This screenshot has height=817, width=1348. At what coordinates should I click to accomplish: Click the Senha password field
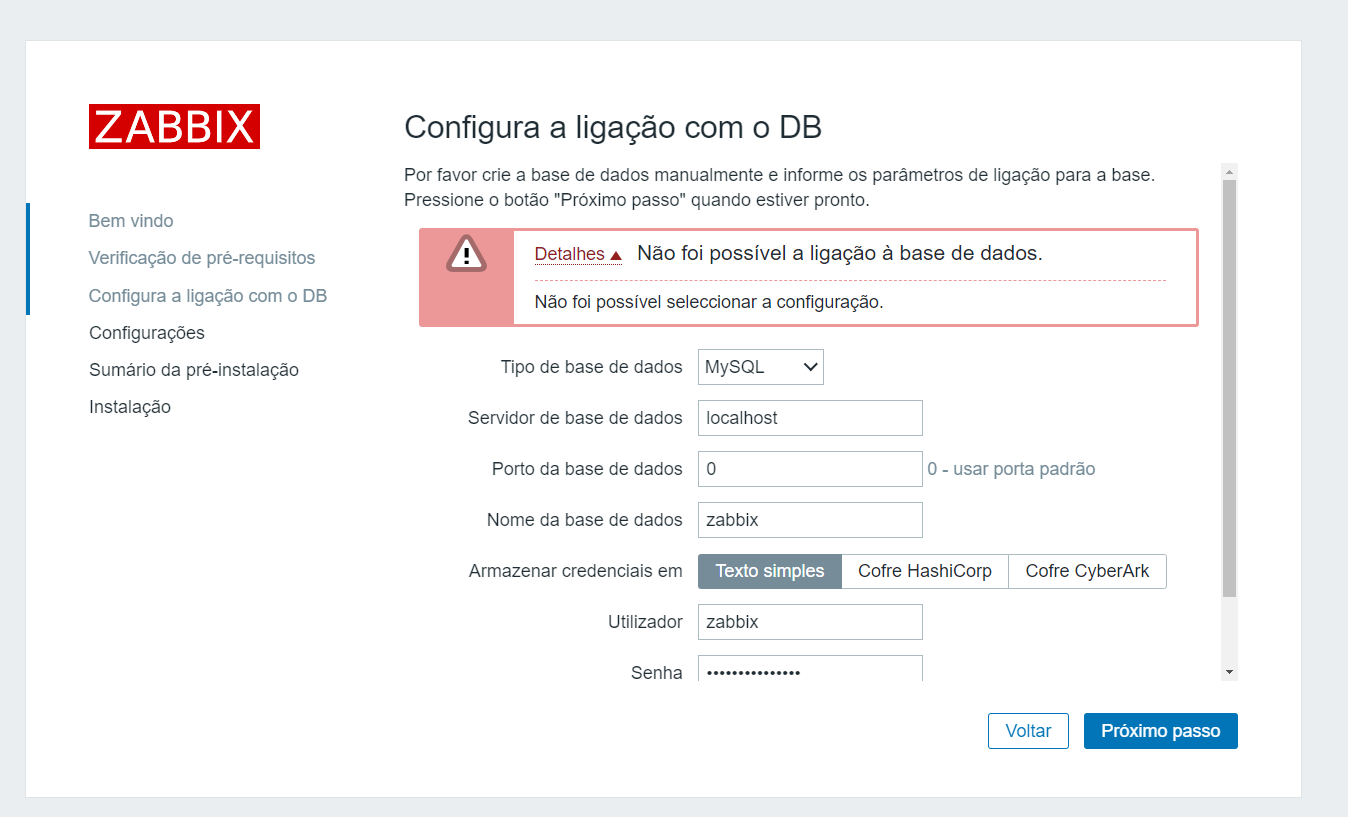coord(810,669)
